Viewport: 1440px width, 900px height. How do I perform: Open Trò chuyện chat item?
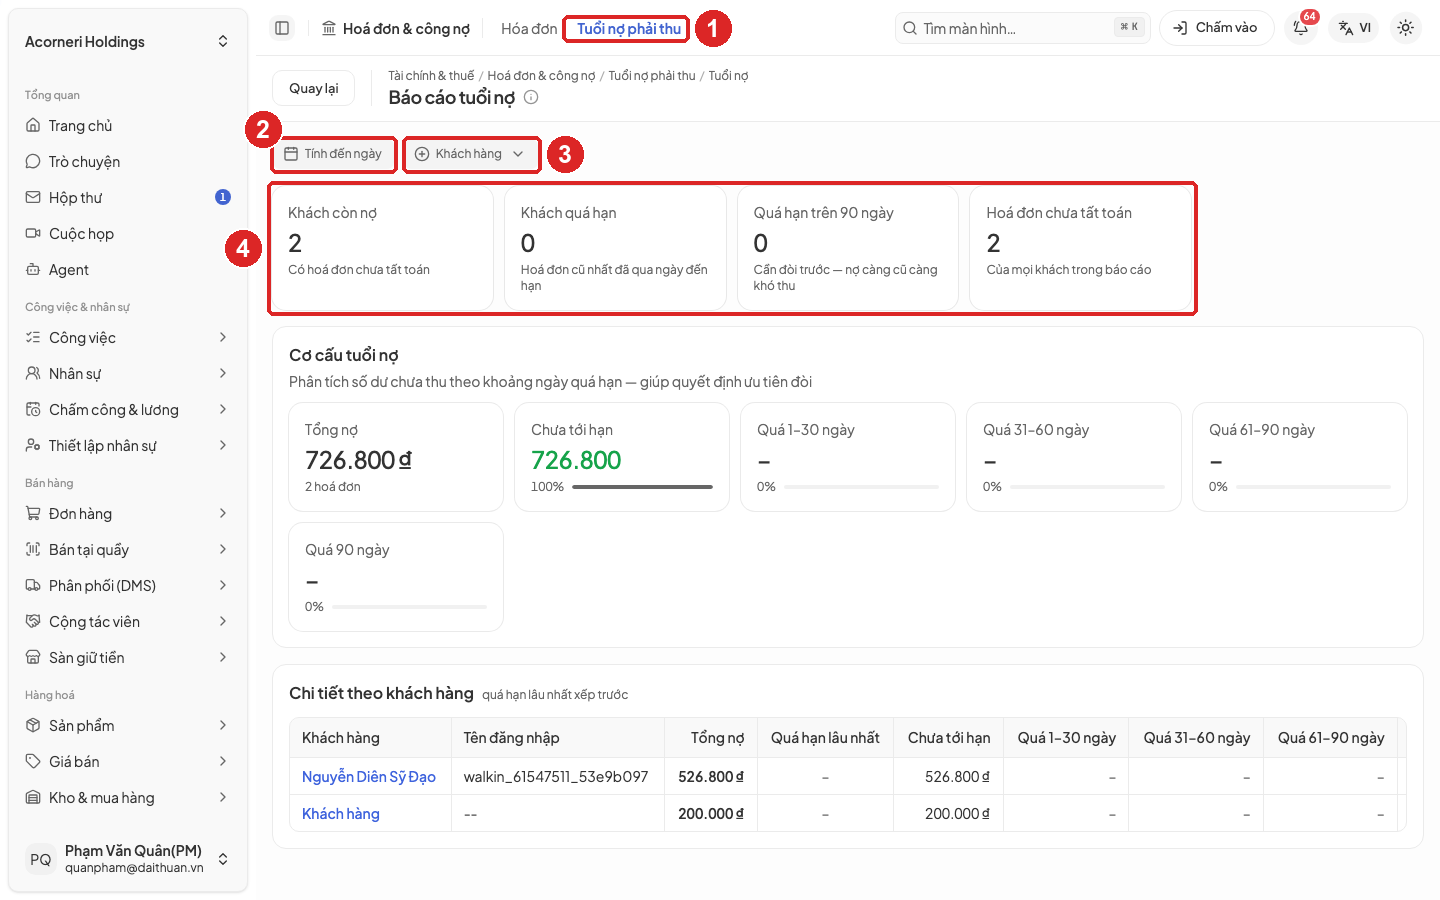128,162
